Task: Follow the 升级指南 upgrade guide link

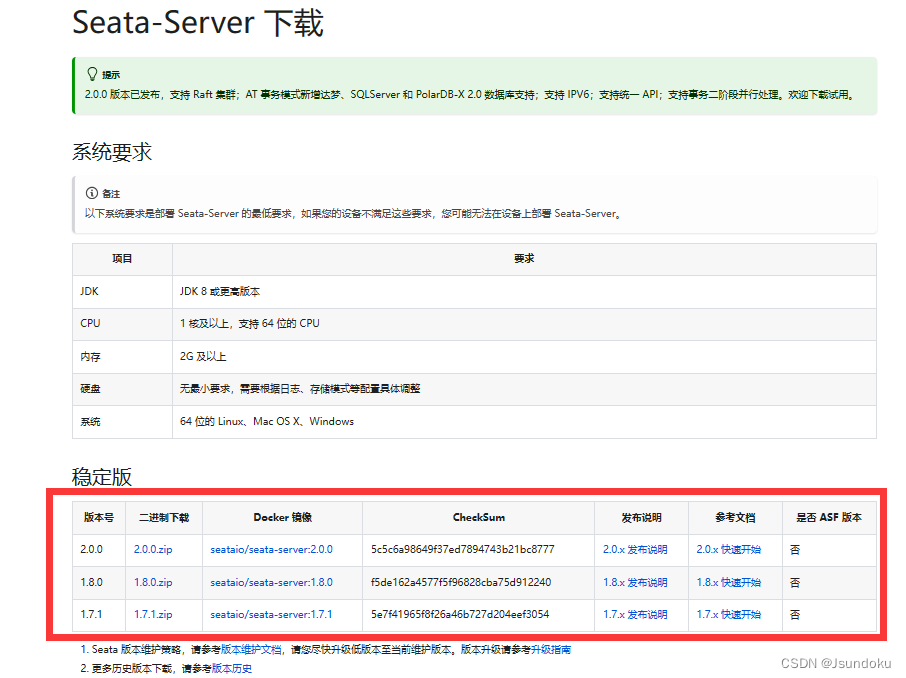Action: click(x=551, y=650)
